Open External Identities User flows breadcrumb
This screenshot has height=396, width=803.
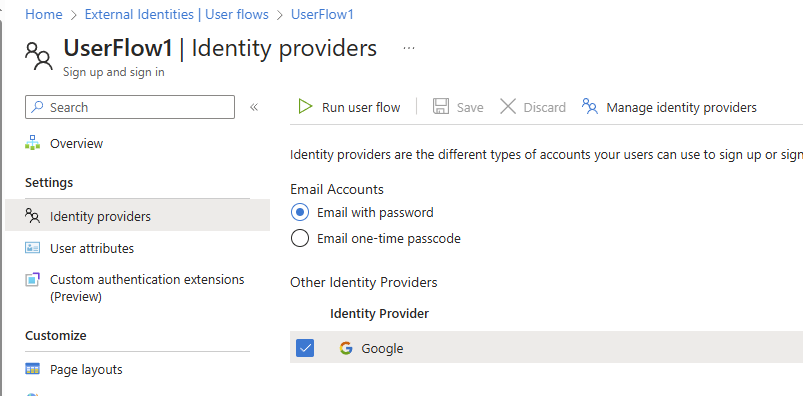177,14
